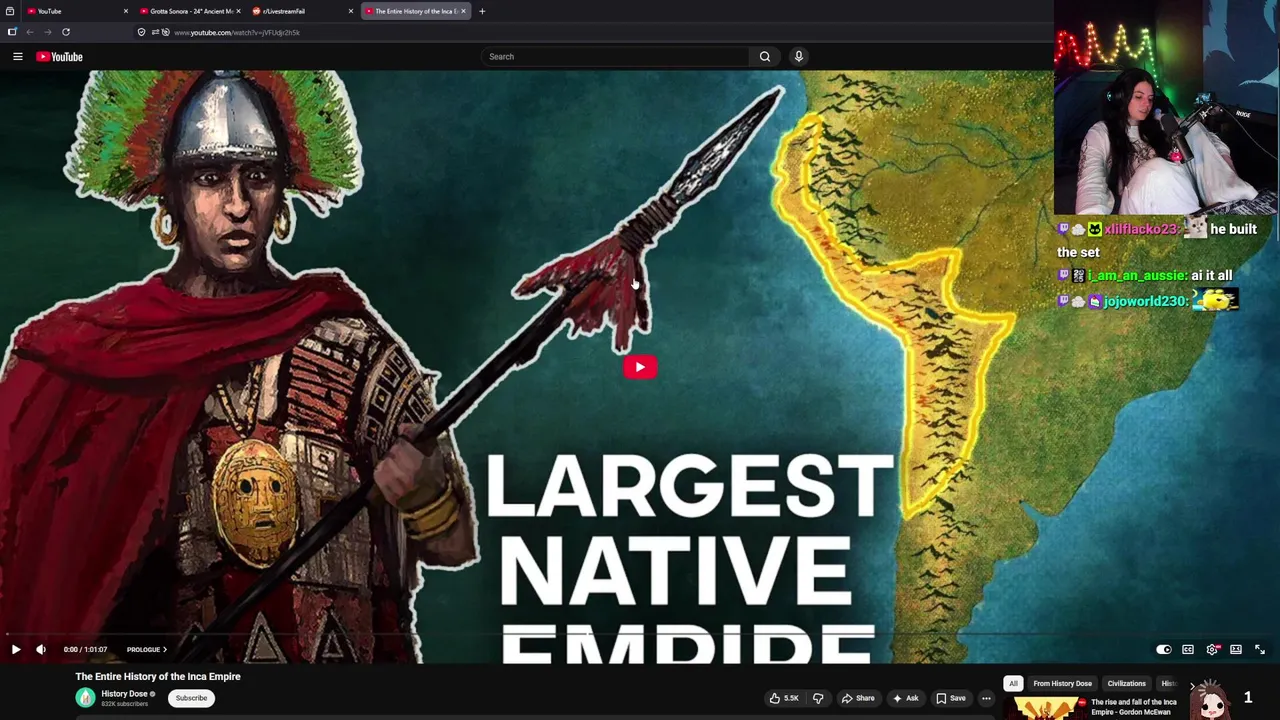Click the address bar URL
Viewport: 1280px width, 720px height.
coord(237,33)
